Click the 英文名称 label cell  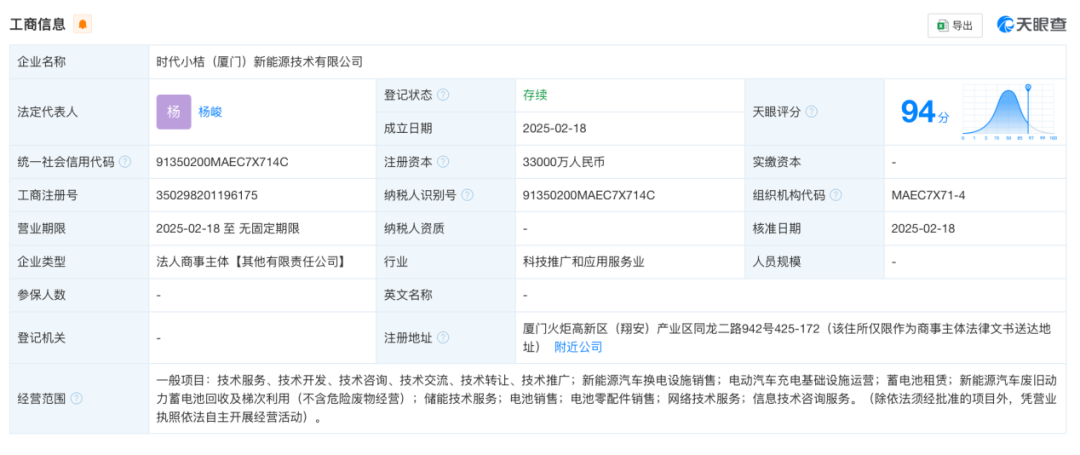tap(446, 295)
